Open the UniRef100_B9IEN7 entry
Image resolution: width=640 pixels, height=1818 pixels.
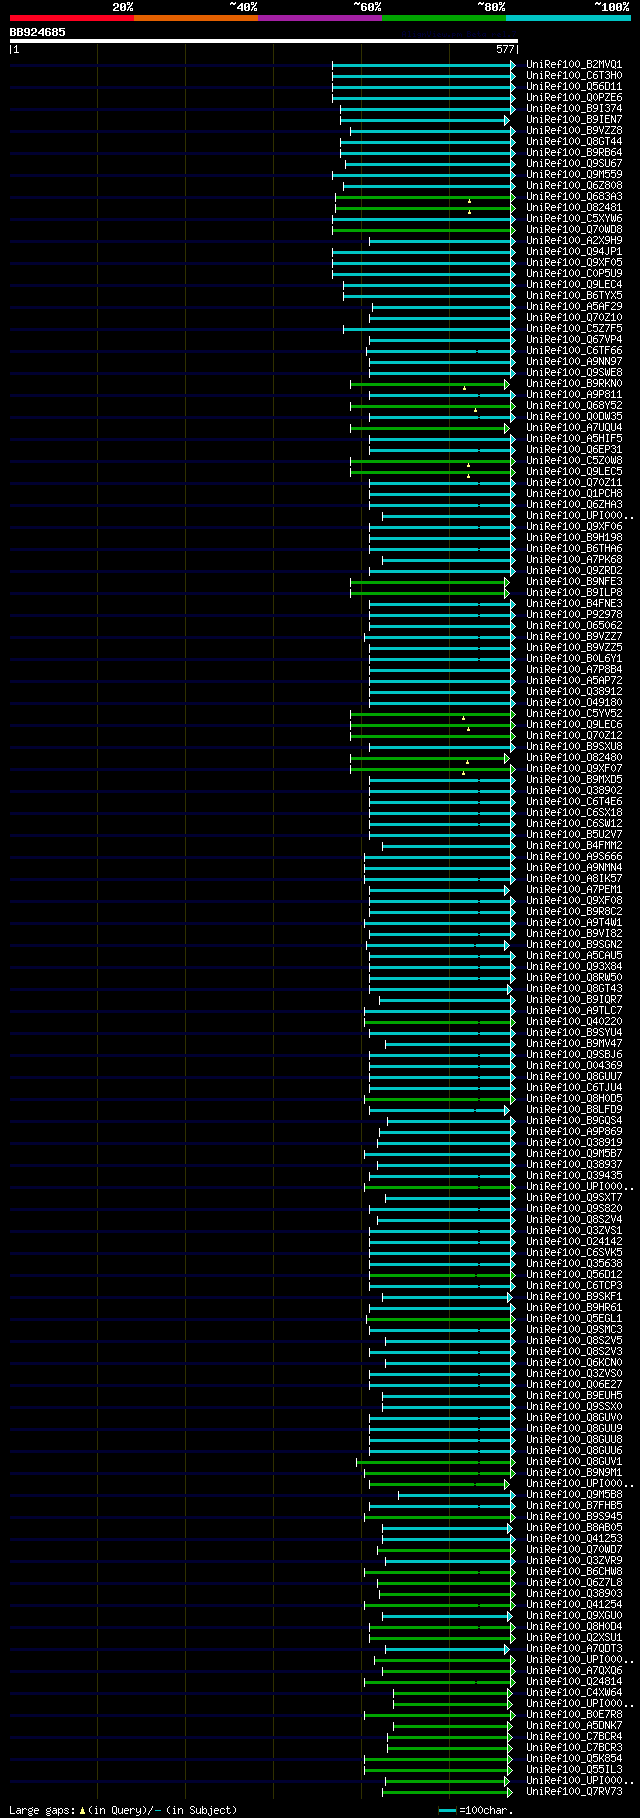(x=574, y=119)
